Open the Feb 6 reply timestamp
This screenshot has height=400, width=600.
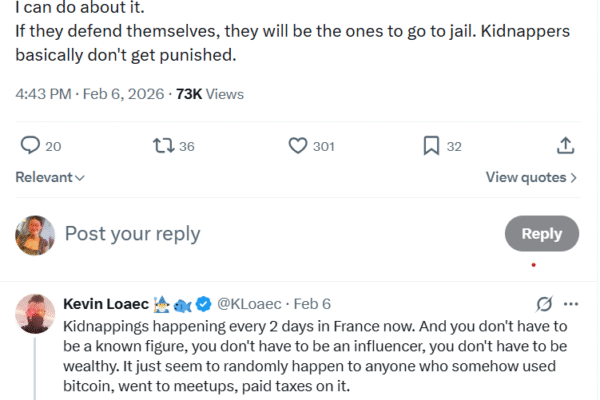tap(313, 303)
